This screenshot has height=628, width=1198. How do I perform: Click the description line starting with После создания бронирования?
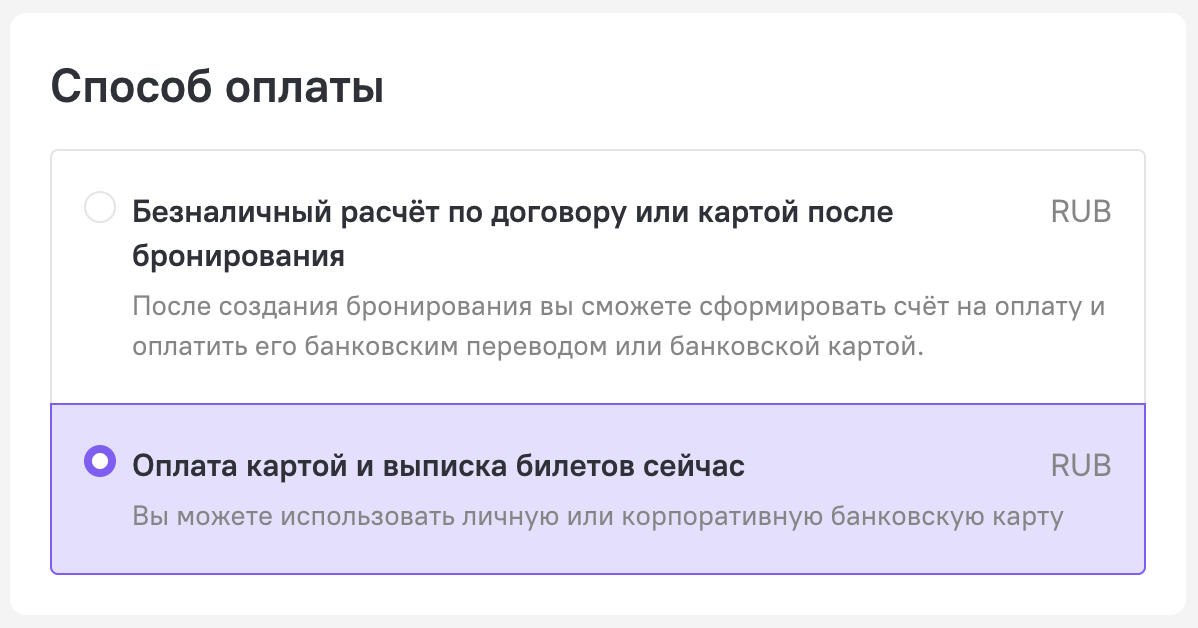pos(619,306)
